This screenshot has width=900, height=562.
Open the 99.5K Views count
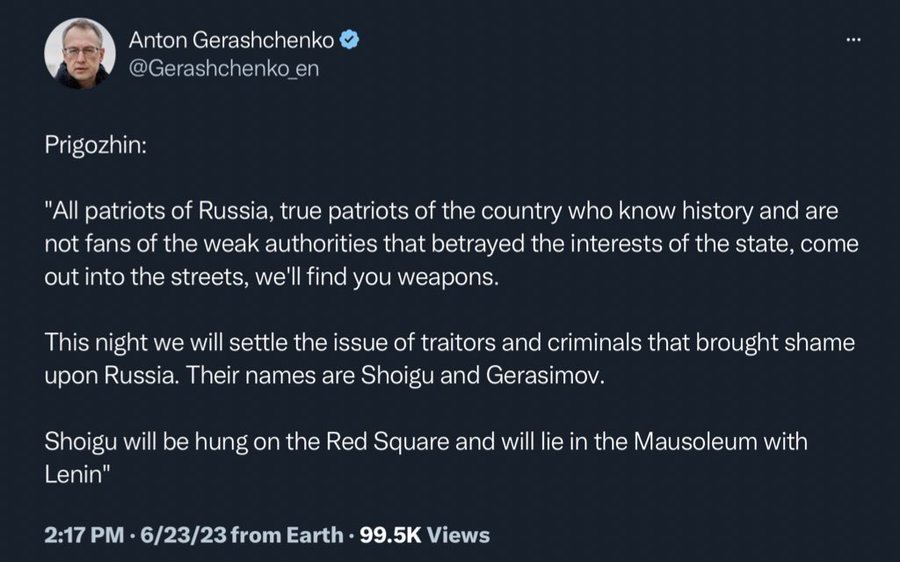[x=425, y=535]
